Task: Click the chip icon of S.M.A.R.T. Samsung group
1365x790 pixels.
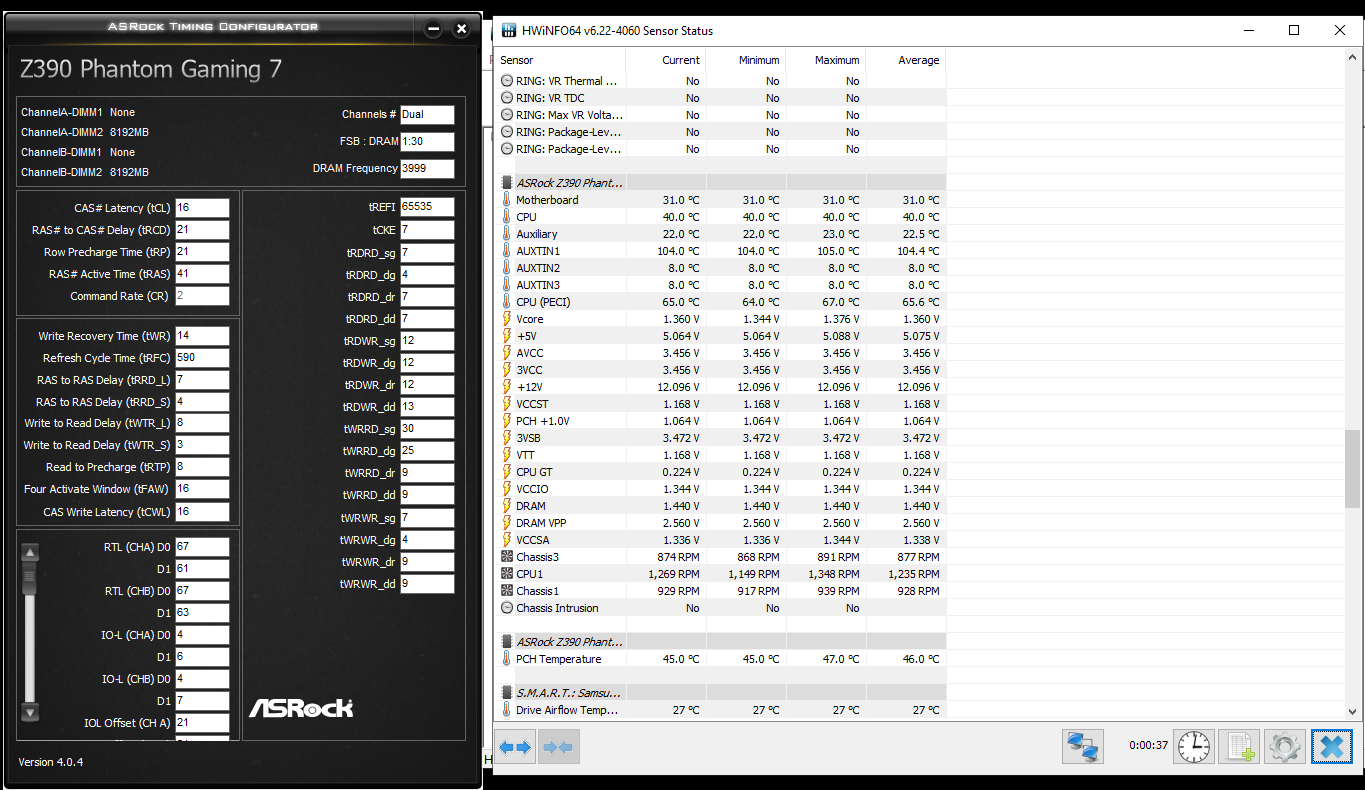Action: 507,693
